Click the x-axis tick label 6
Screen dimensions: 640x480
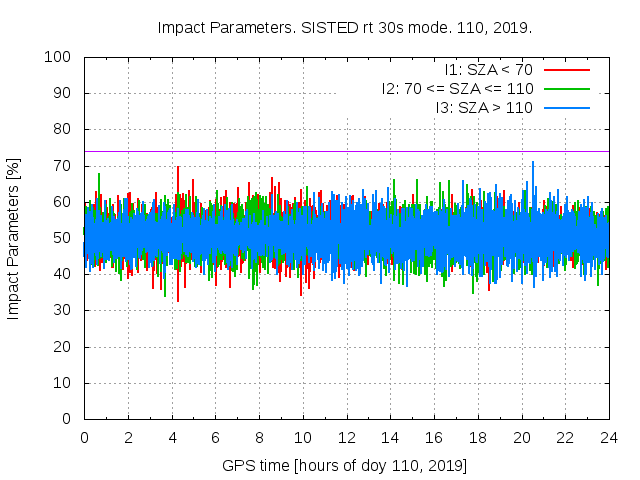(215, 438)
